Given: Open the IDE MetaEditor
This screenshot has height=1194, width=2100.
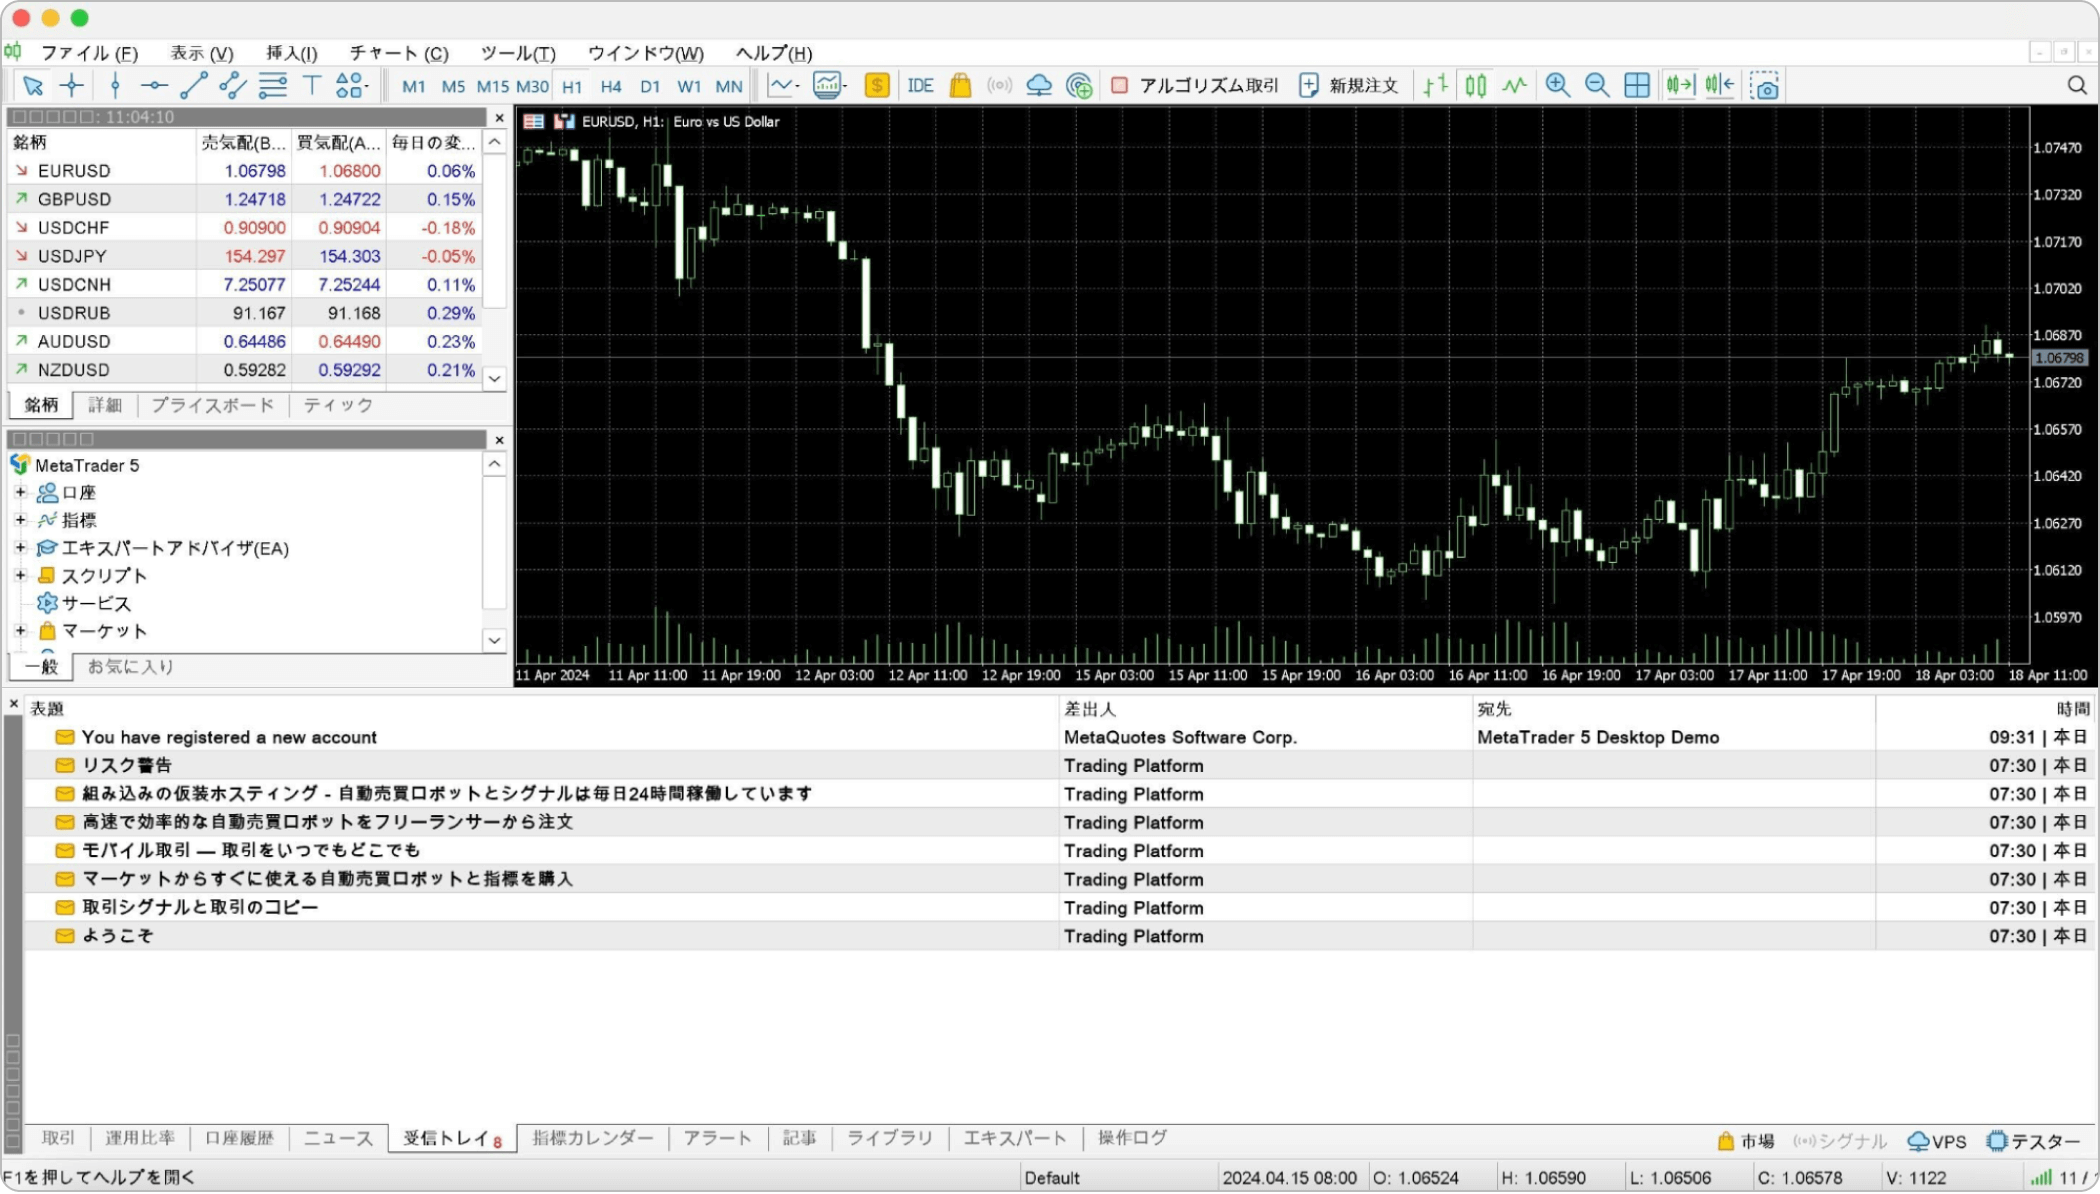Looking at the screenshot, I should [x=920, y=86].
